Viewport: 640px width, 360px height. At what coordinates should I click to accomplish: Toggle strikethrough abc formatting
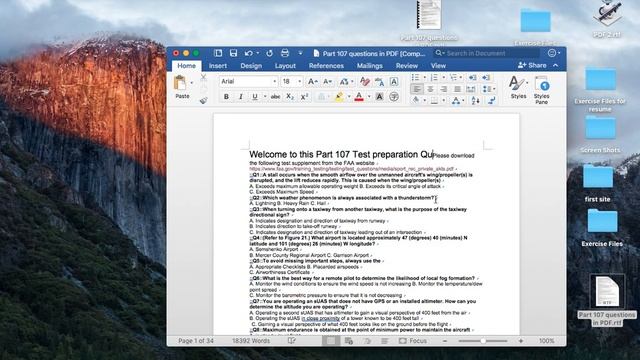pyautogui.click(x=276, y=97)
